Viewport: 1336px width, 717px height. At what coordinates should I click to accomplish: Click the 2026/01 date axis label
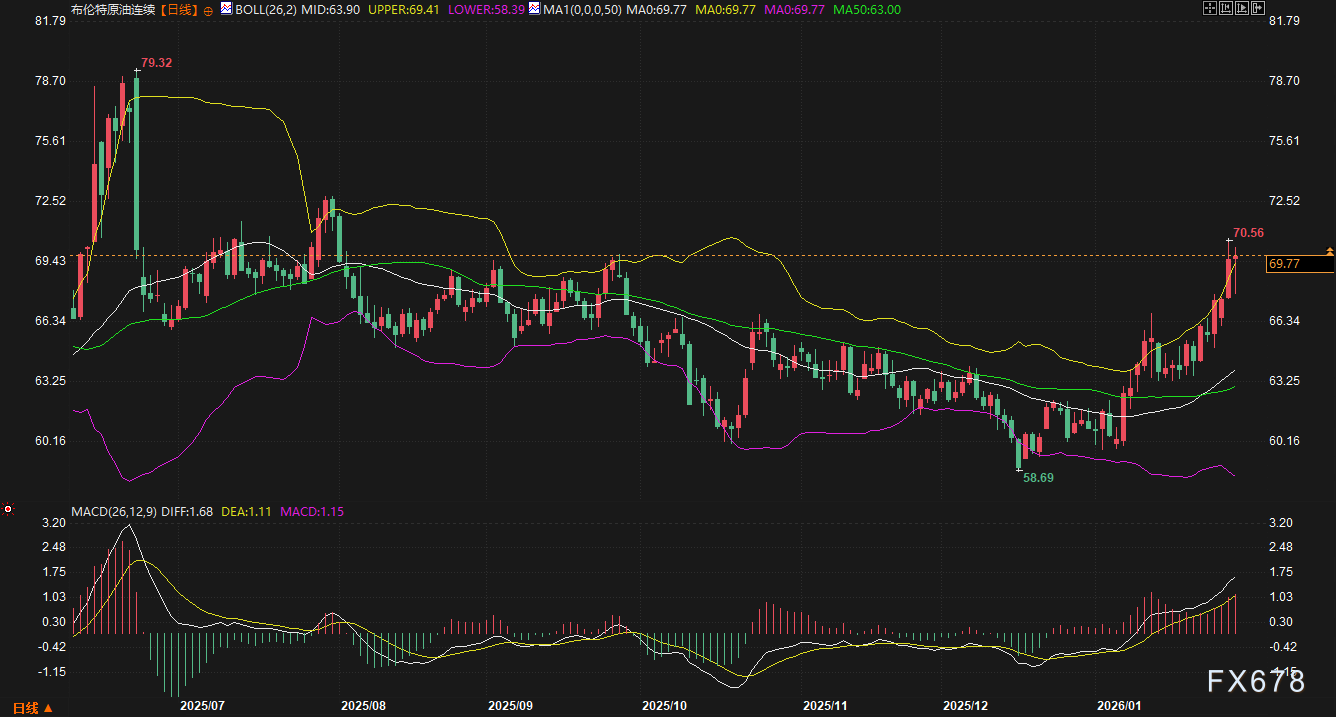(1119, 706)
